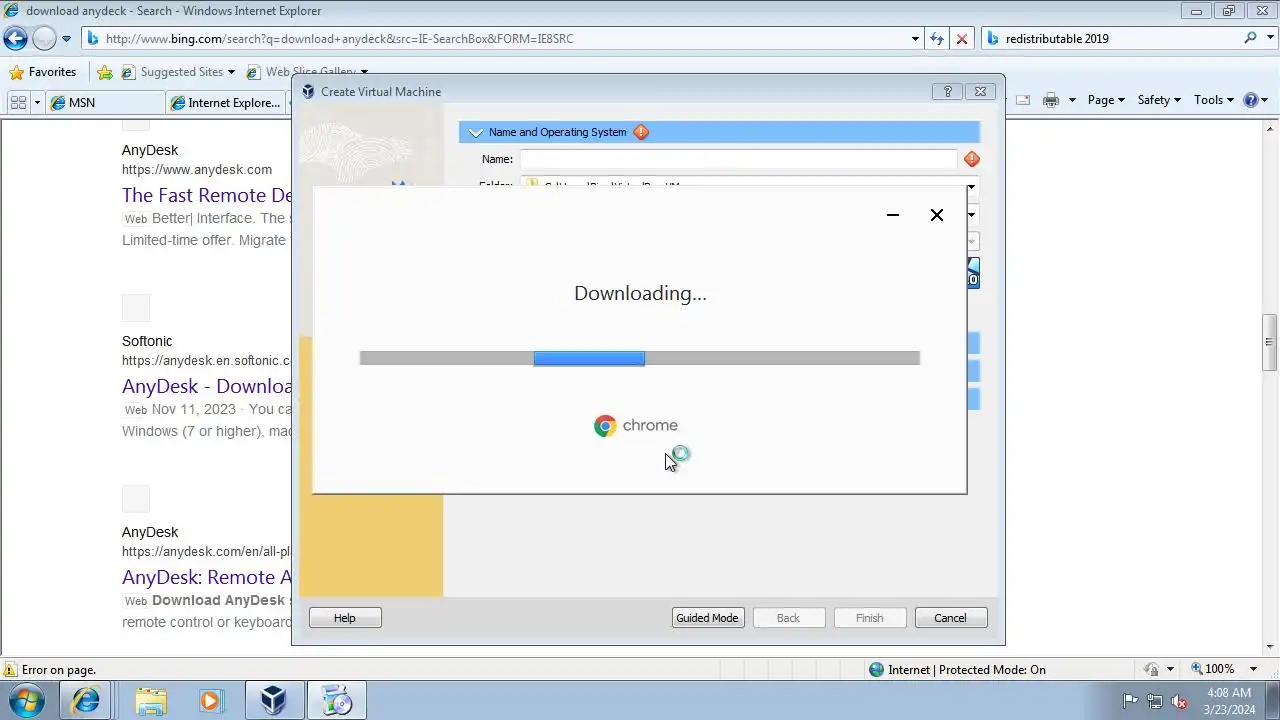Screen dimensions: 1280x720
Task: Click the search magnifier icon
Action: pos(1251,38)
